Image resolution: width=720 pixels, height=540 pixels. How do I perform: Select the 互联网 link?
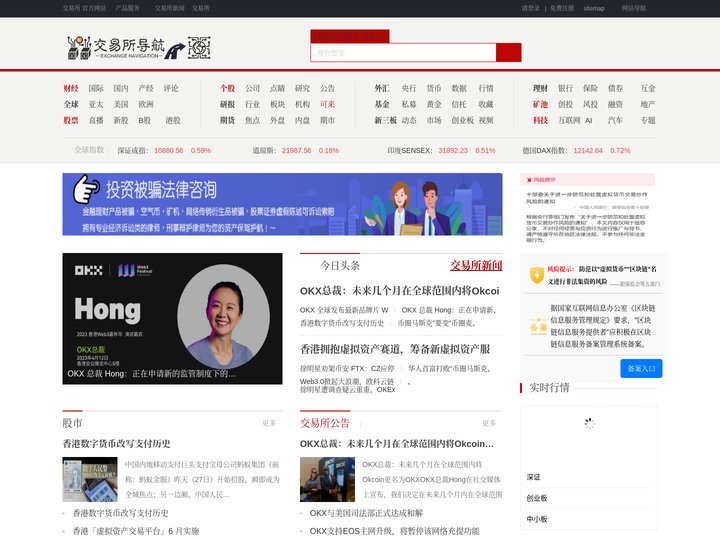pyautogui.click(x=569, y=120)
